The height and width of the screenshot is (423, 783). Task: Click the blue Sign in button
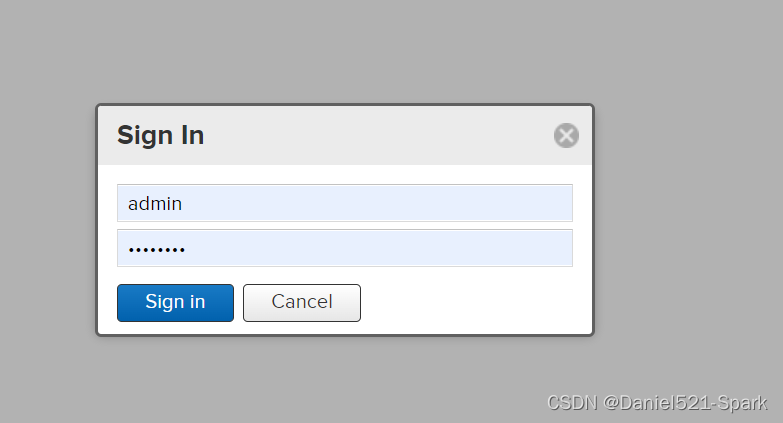[175, 302]
